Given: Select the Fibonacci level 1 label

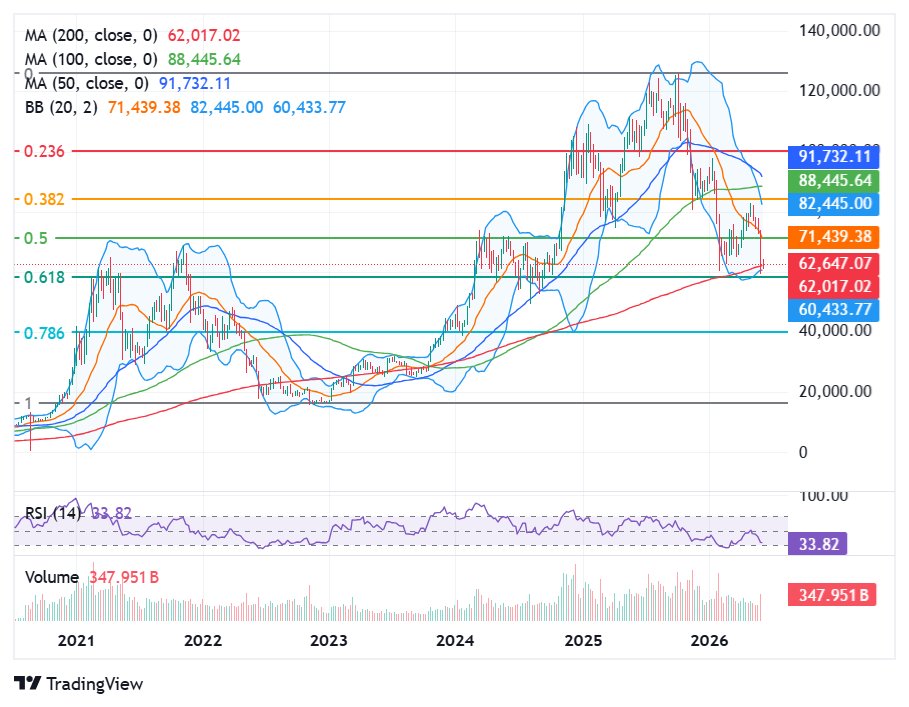Looking at the screenshot, I should [28, 402].
